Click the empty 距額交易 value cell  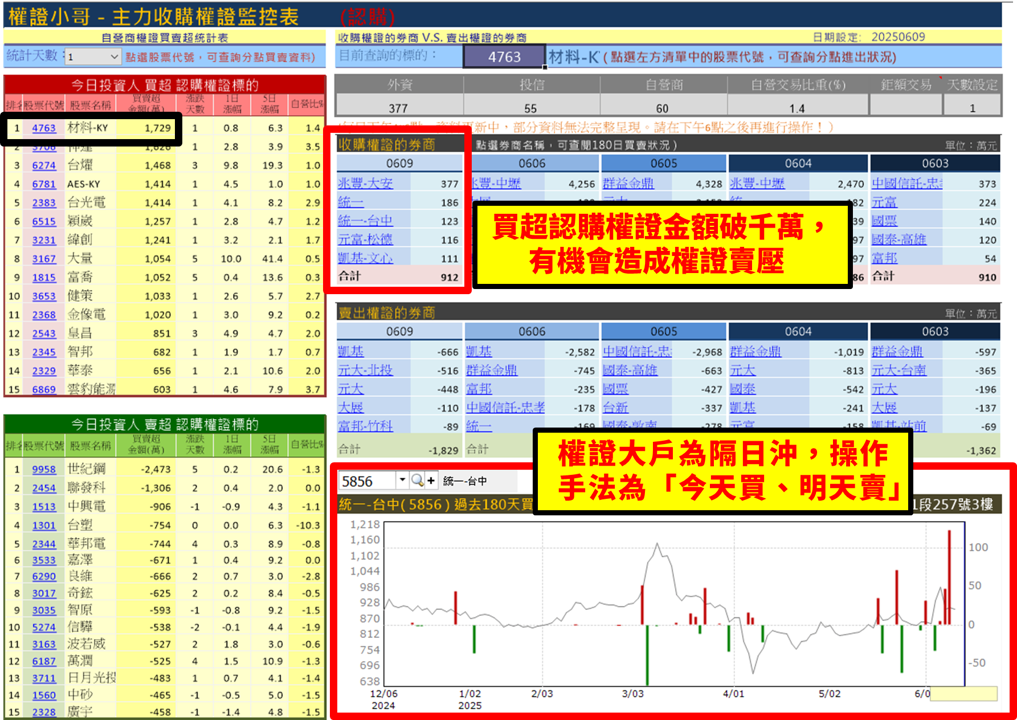point(905,106)
